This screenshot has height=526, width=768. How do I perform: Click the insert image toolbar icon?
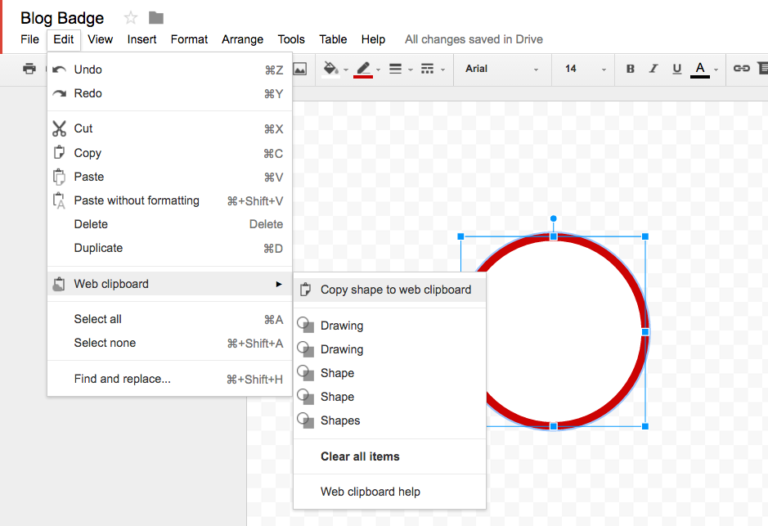(299, 69)
